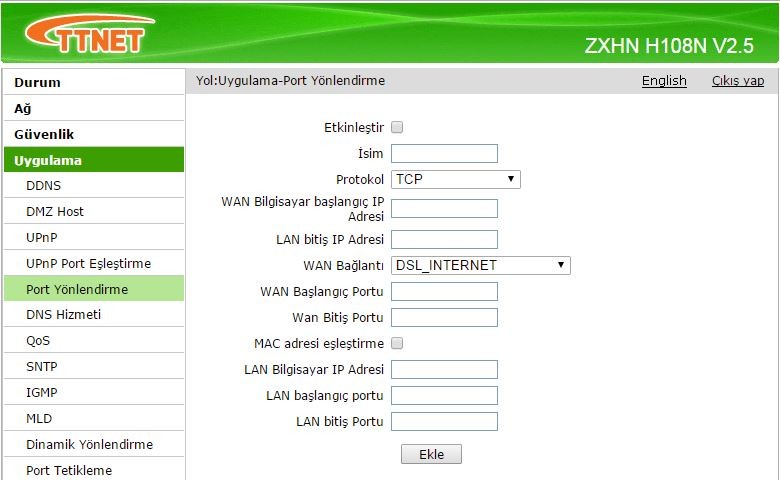Open DMZ Host page
The image size is (780, 480).
(94, 211)
